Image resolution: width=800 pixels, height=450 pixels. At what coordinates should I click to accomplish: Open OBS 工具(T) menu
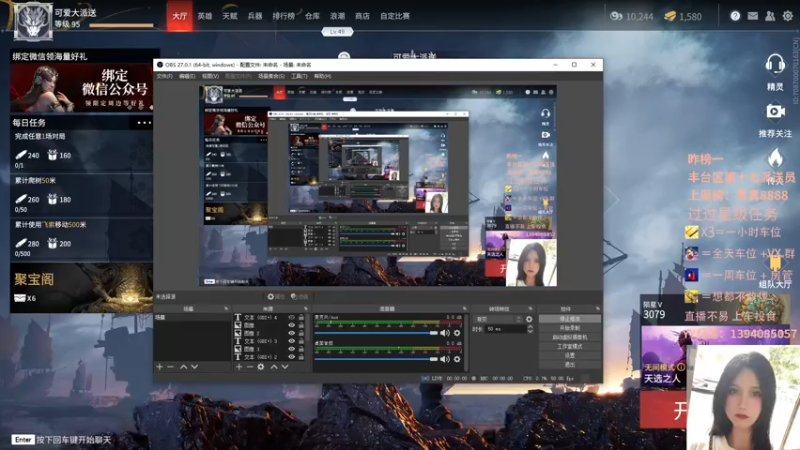299,76
